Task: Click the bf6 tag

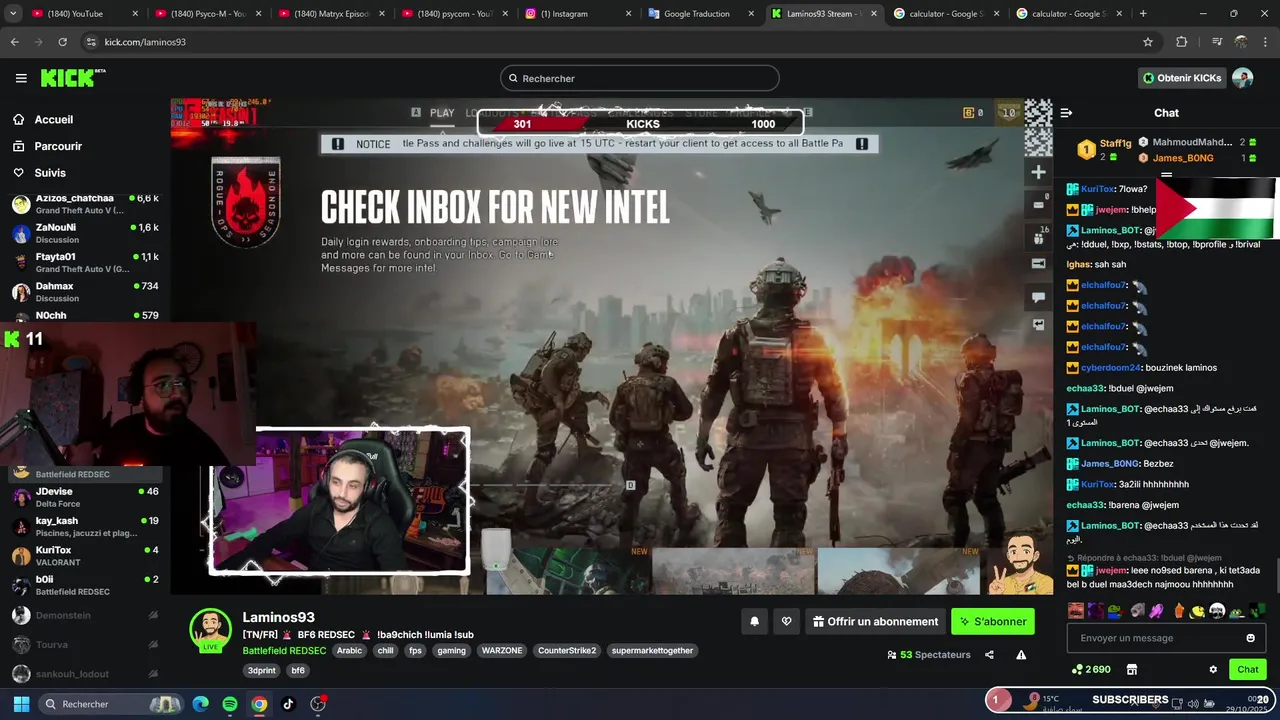Action: tap(297, 670)
